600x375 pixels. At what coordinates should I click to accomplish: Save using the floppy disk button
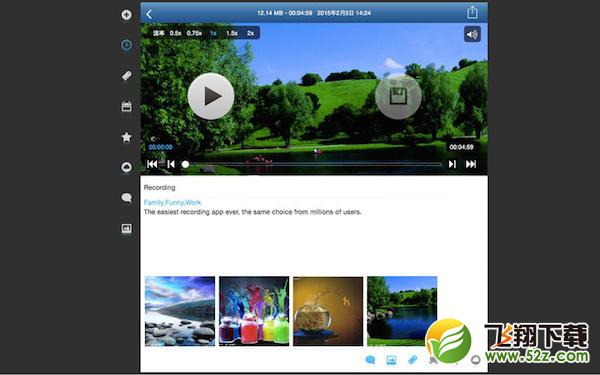click(398, 96)
